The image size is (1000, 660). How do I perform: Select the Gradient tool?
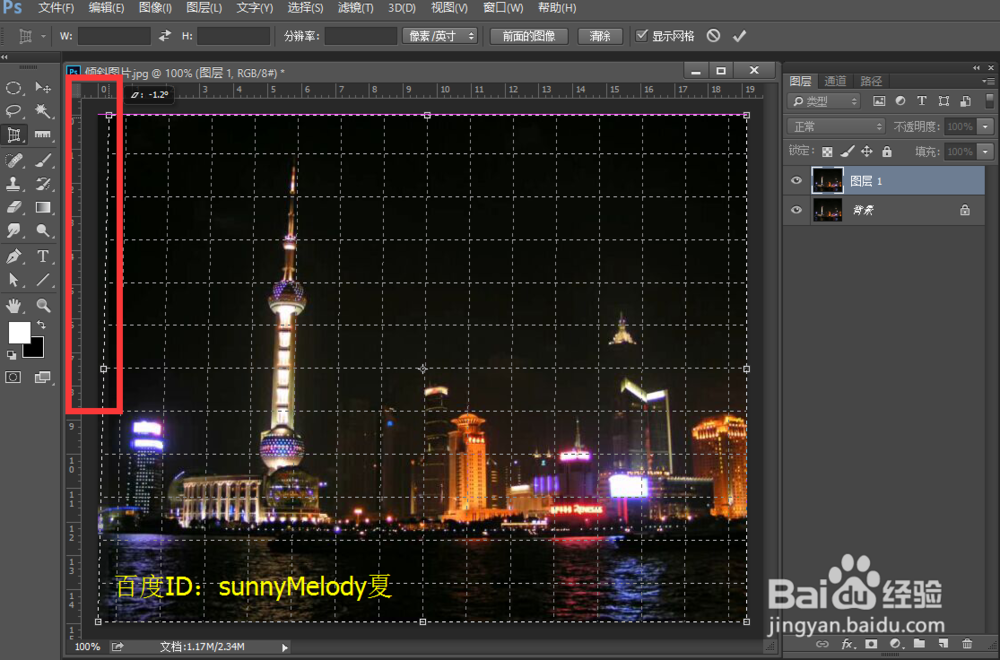click(x=43, y=207)
